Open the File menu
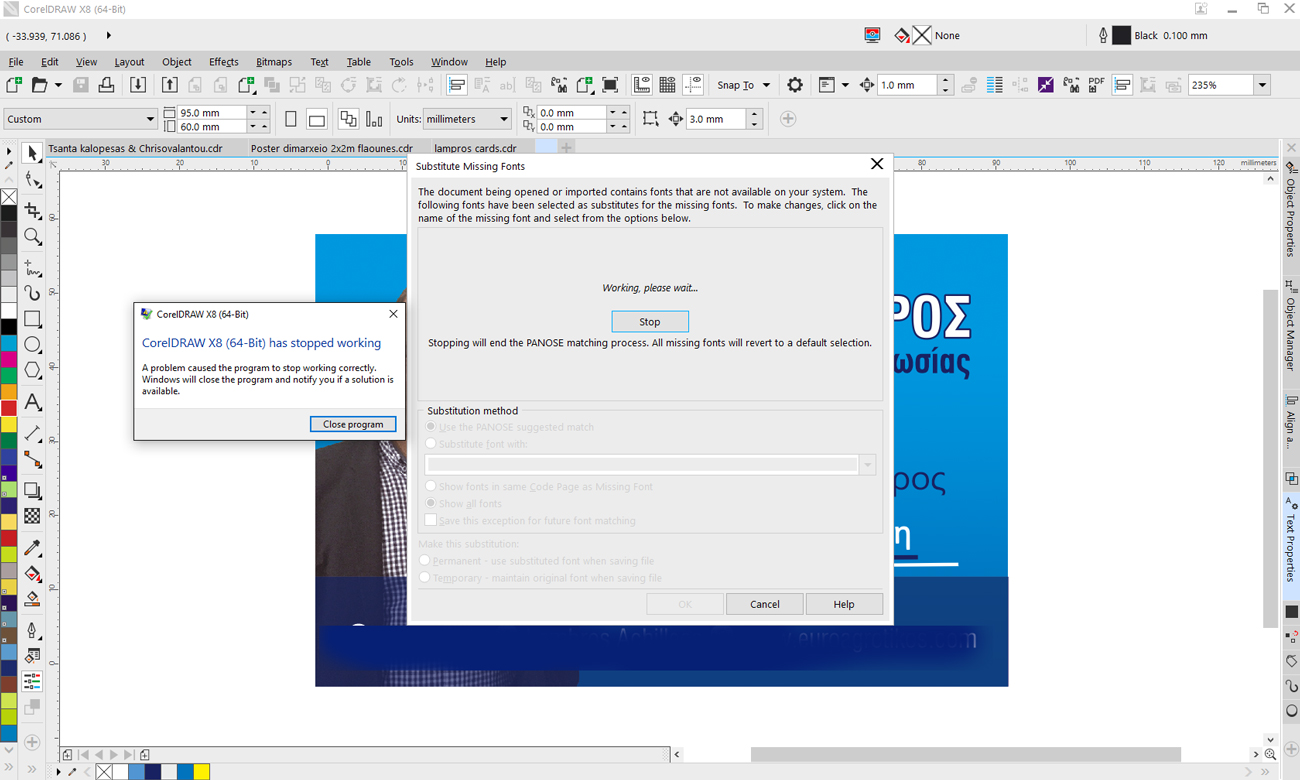The width and height of the screenshot is (1300, 780). pyautogui.click(x=15, y=62)
